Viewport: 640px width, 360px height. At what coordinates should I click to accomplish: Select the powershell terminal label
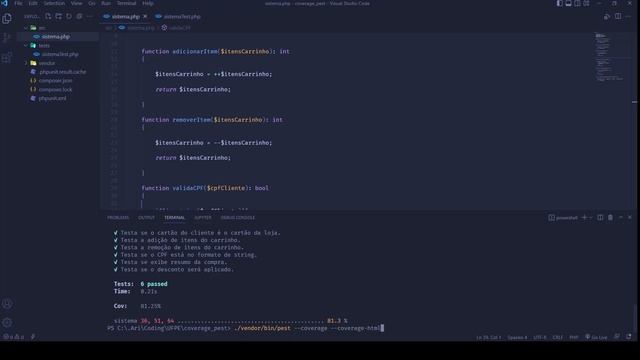pyautogui.click(x=563, y=218)
